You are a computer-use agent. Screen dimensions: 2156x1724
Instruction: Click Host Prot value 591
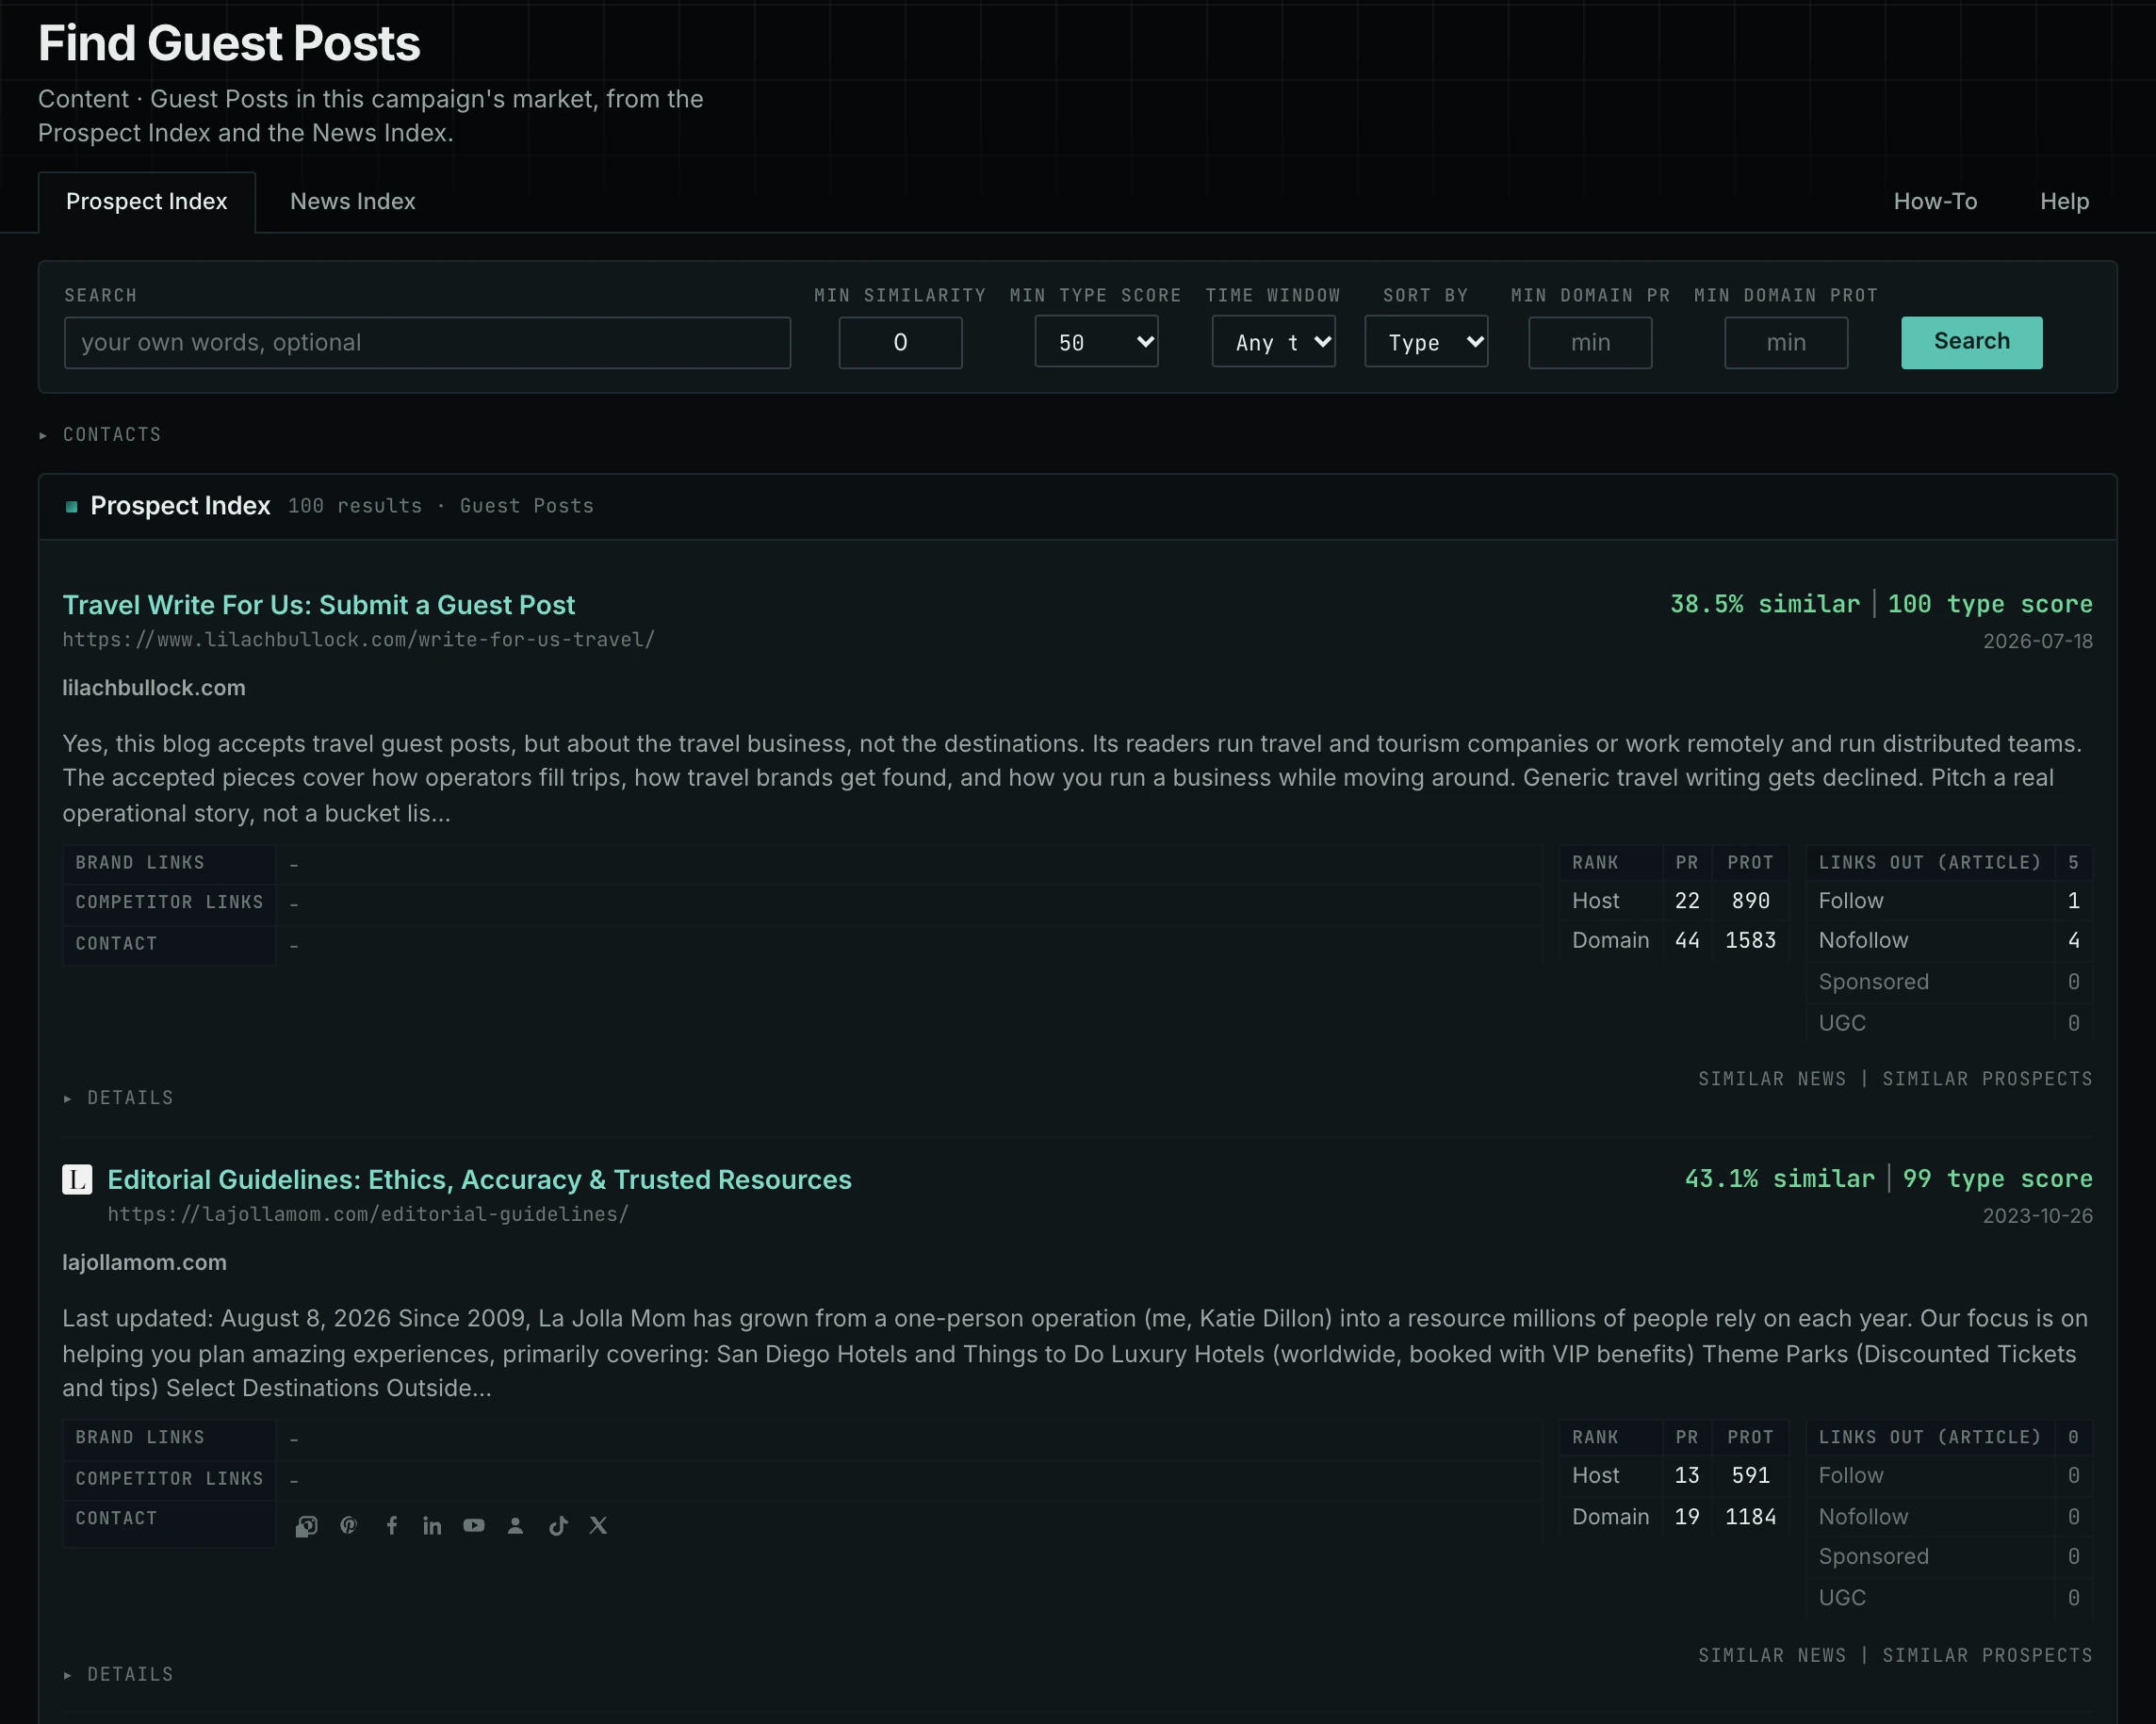[1750, 1474]
